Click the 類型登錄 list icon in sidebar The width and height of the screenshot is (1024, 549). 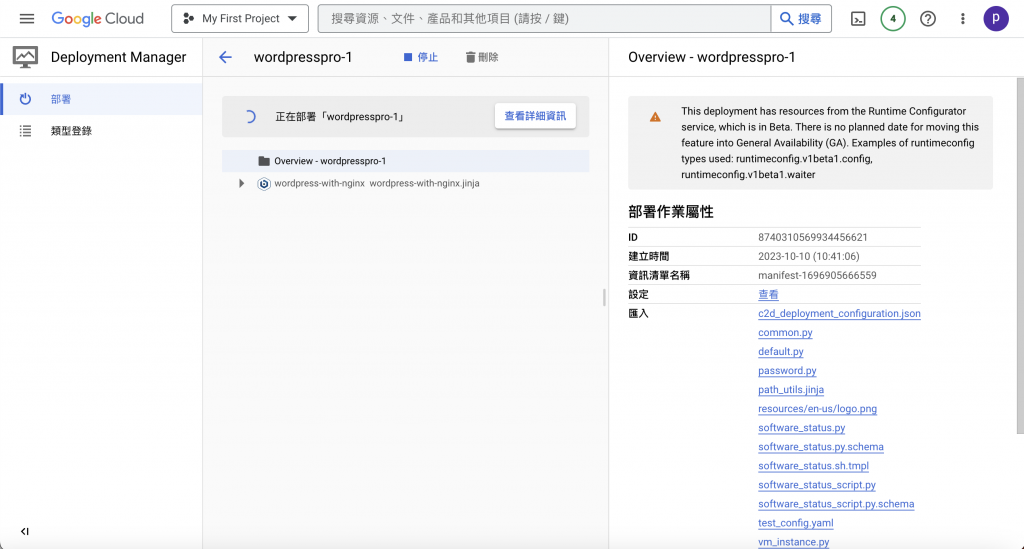pyautogui.click(x=25, y=131)
